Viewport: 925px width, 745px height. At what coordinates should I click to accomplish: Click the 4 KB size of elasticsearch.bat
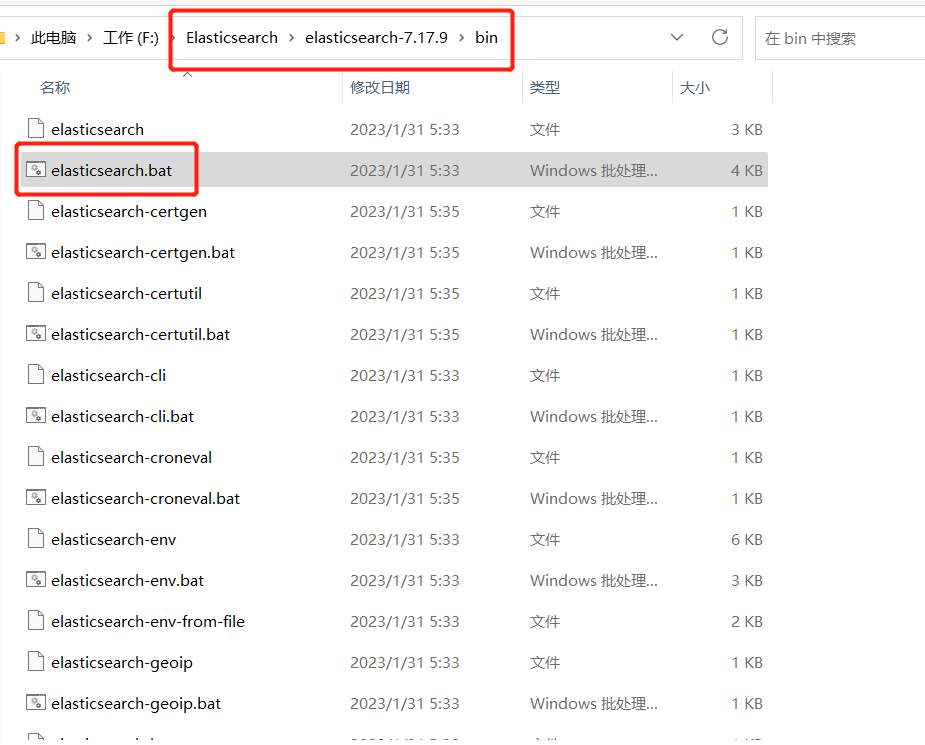click(747, 170)
